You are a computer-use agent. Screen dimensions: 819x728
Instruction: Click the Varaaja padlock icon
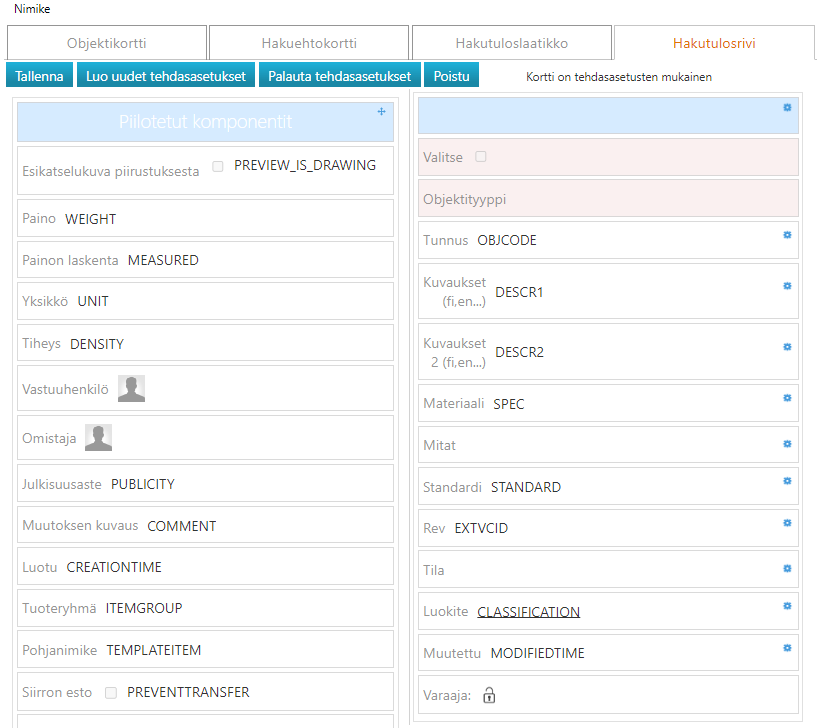click(490, 695)
